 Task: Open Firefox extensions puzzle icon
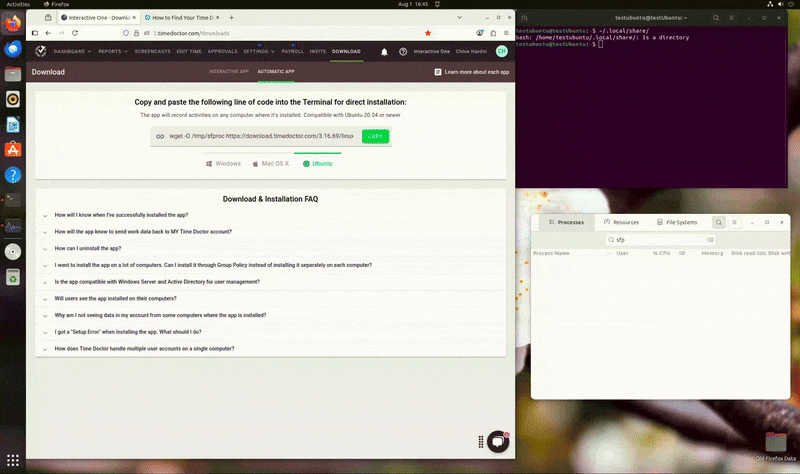(493, 33)
